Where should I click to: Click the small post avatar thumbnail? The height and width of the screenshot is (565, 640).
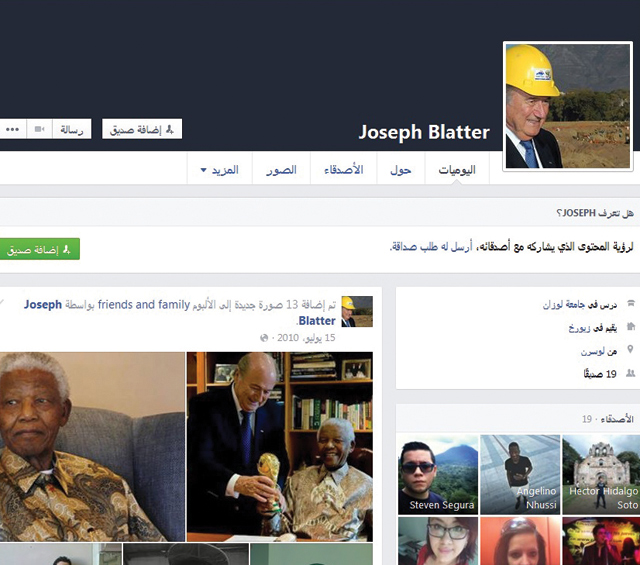point(357,311)
